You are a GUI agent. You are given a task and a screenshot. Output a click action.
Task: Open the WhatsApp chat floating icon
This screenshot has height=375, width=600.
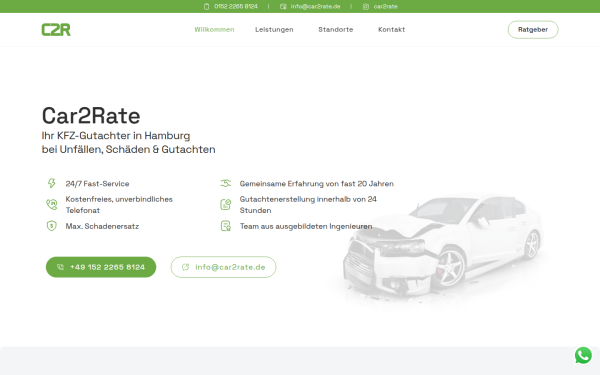coord(583,355)
